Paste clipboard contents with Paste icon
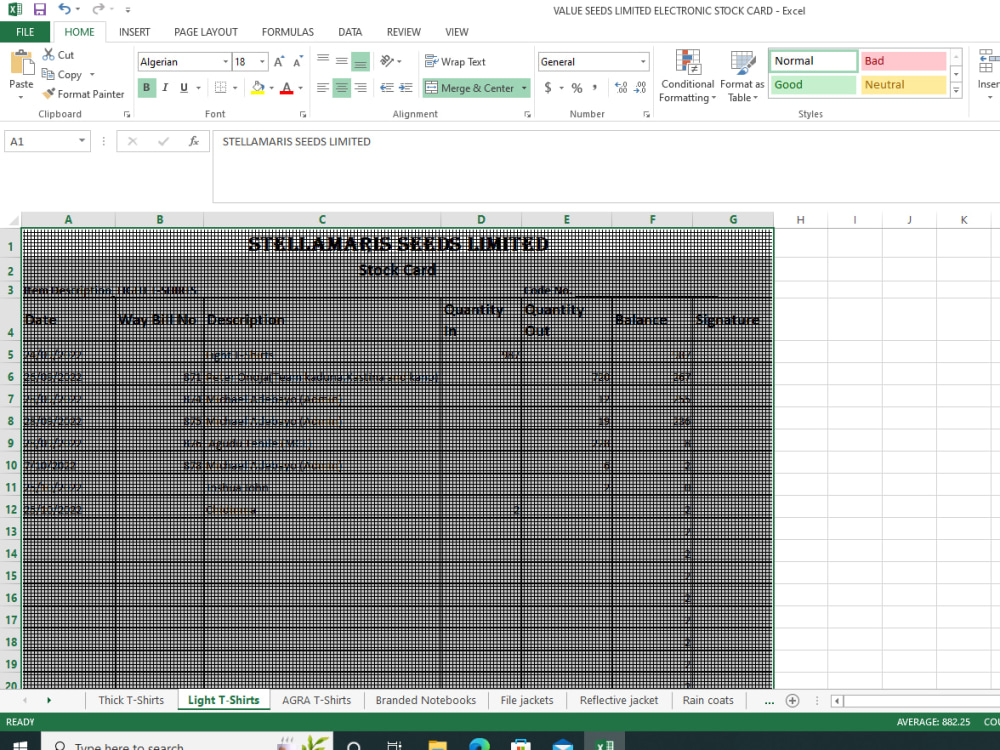This screenshot has width=1000, height=750. click(21, 64)
